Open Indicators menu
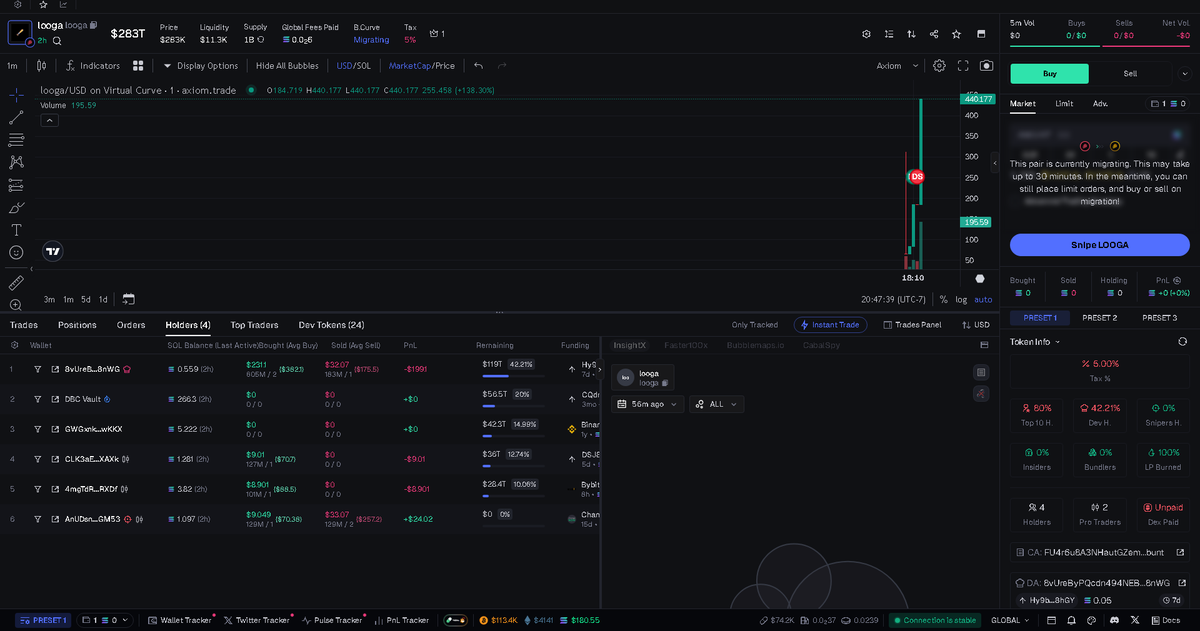 [92, 66]
